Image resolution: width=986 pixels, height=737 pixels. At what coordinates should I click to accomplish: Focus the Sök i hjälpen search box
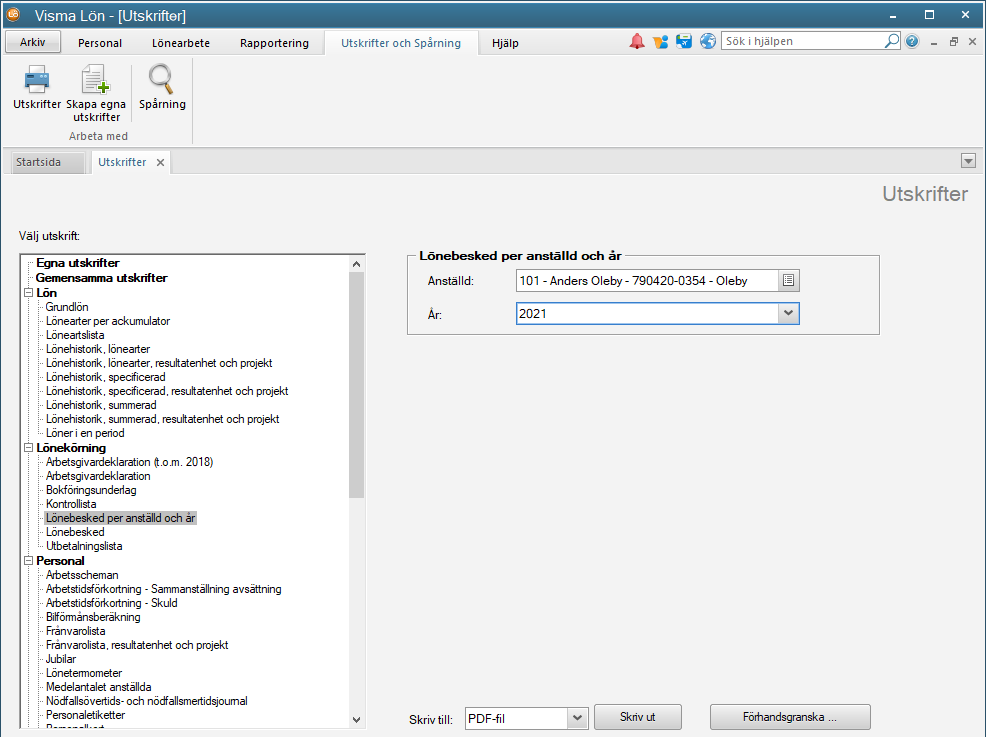click(x=803, y=42)
